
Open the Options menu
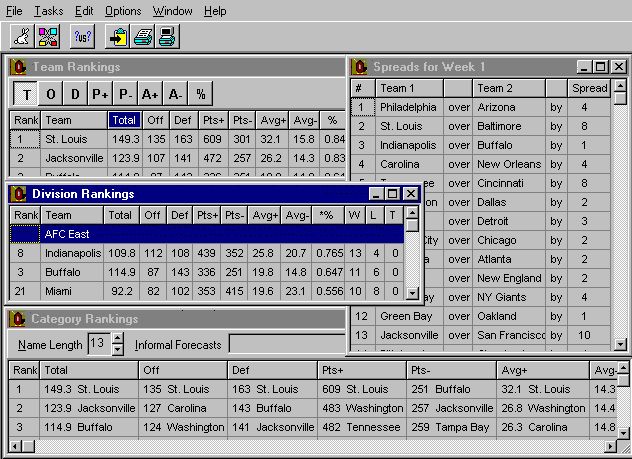coord(123,11)
